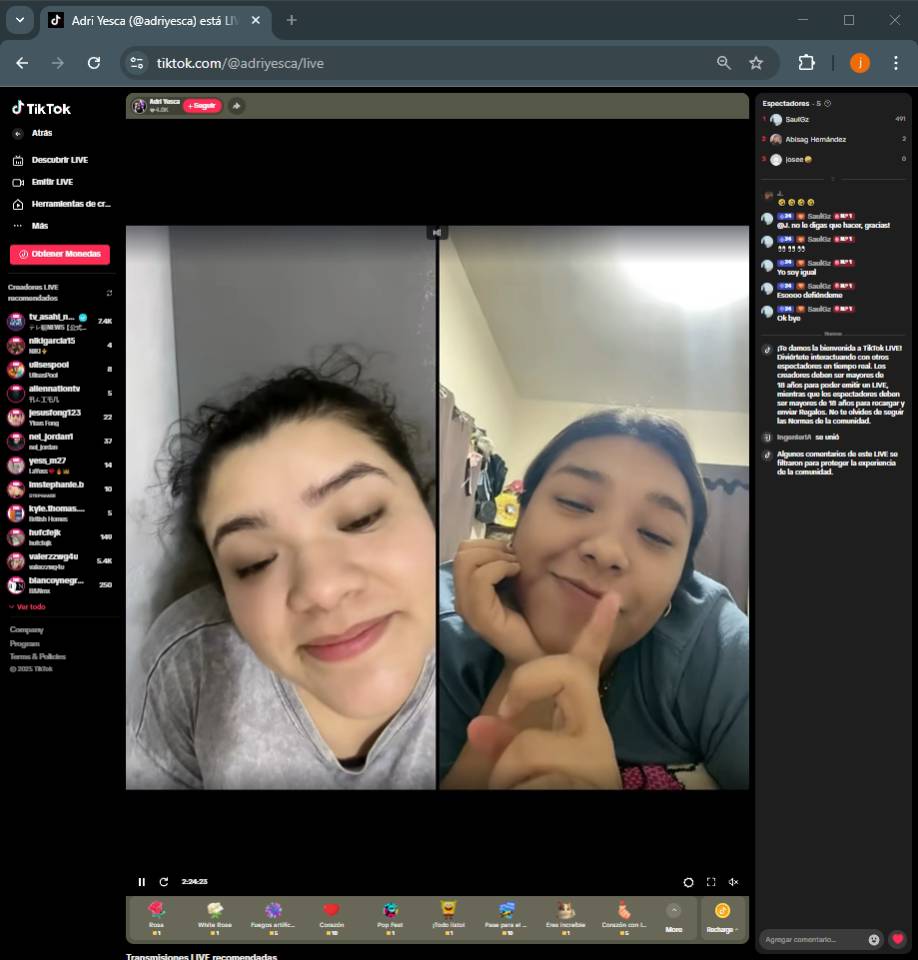Expand the More gifts panel
Image resolution: width=918 pixels, height=960 pixels.
pos(674,915)
